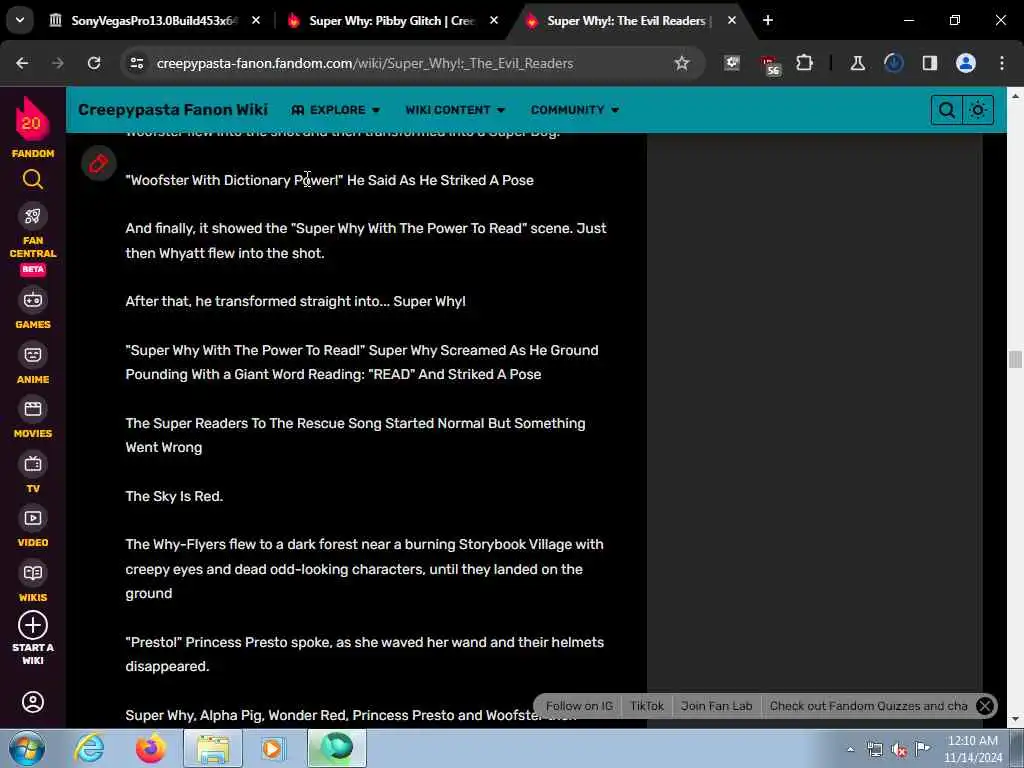Image resolution: width=1024 pixels, height=768 pixels.
Task: Open the browser side panel icon
Action: point(929,63)
